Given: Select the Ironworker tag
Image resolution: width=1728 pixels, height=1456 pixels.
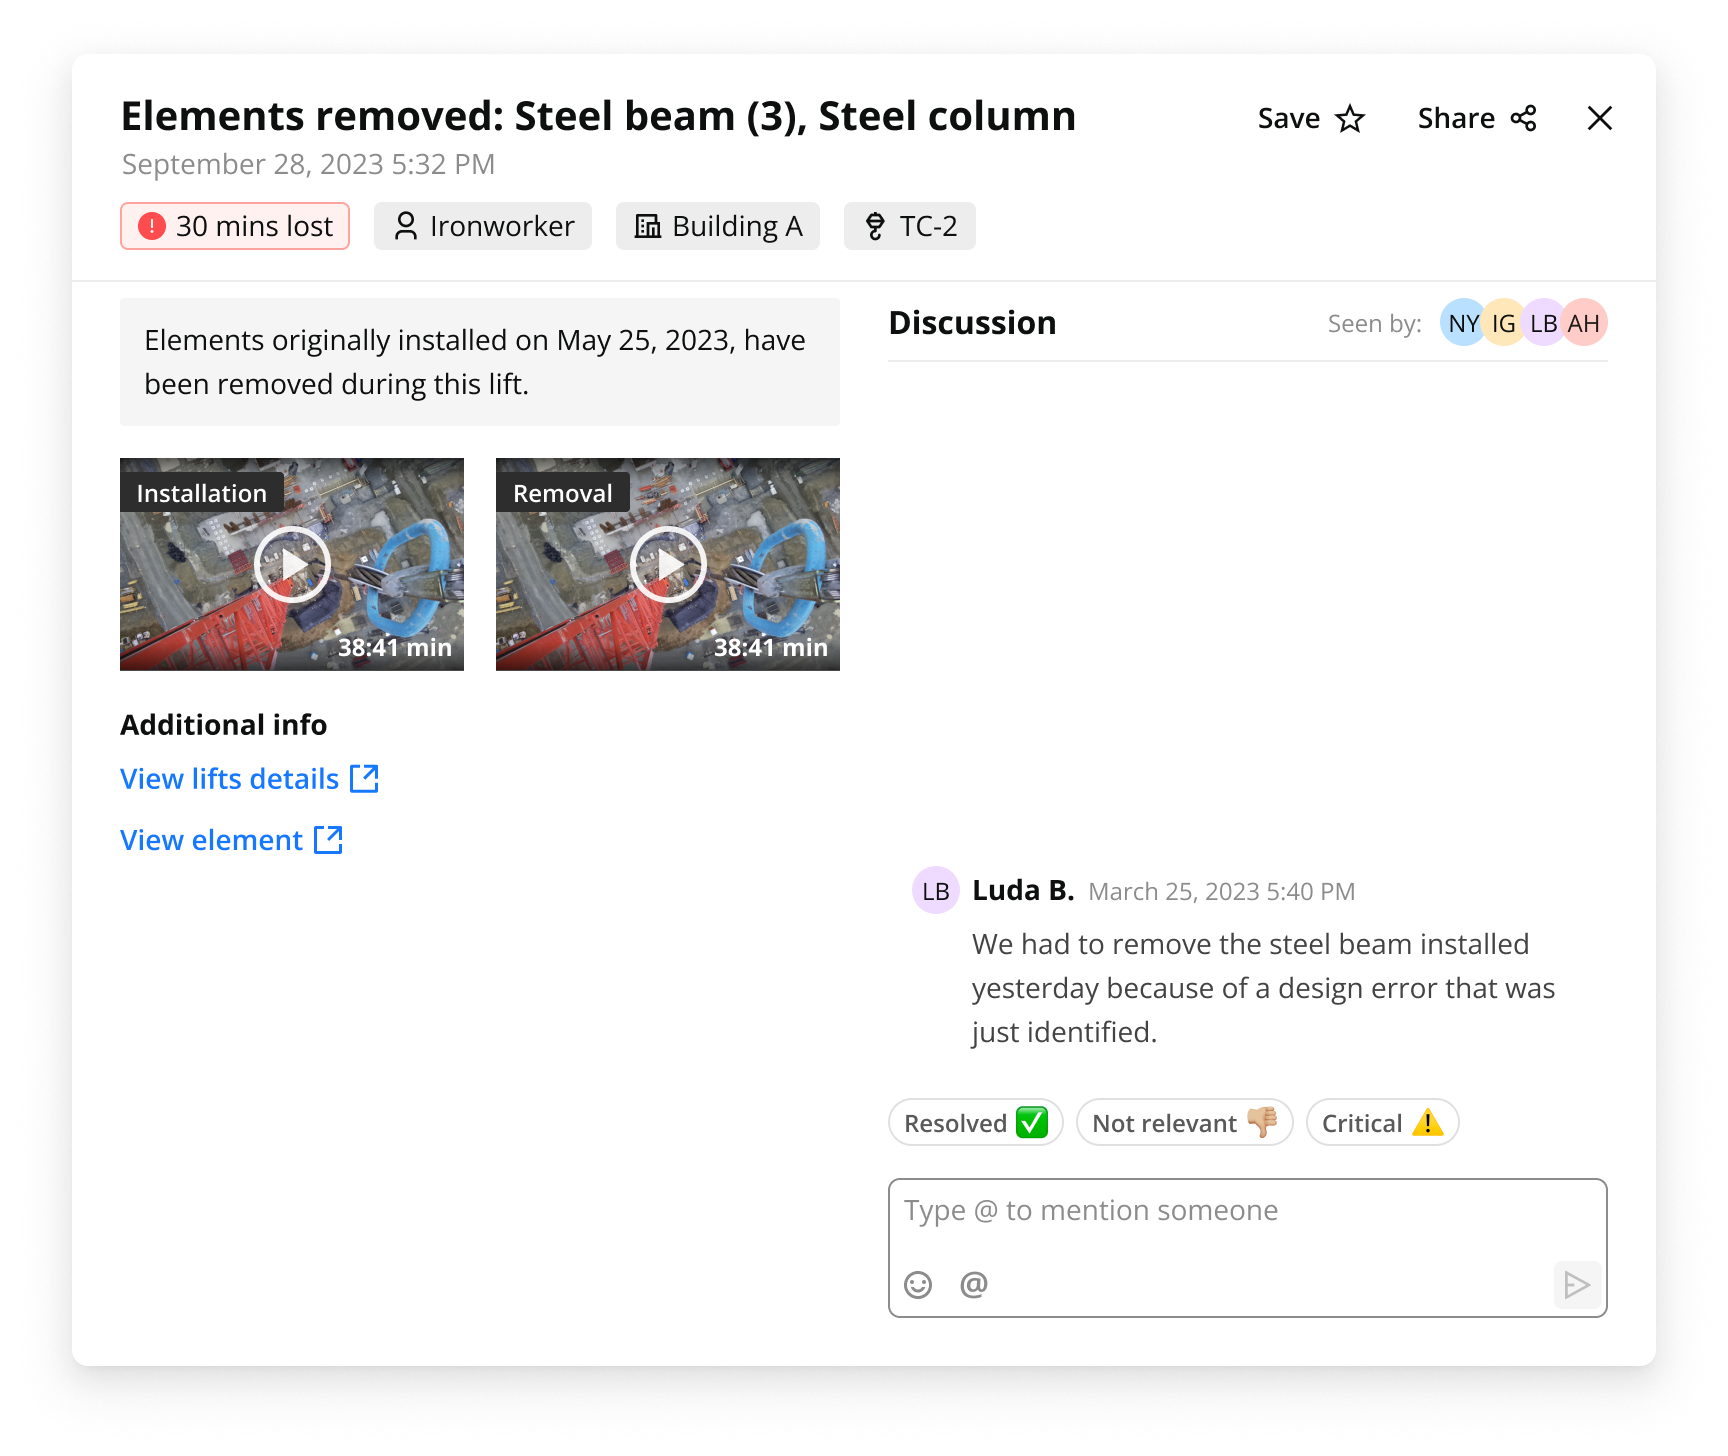Looking at the screenshot, I should click(483, 226).
